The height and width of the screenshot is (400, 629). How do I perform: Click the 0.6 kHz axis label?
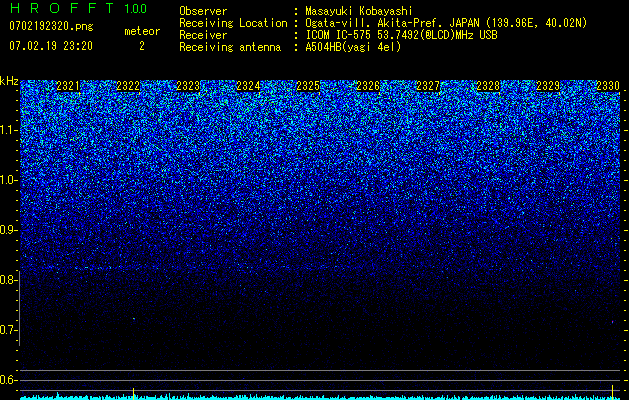tap(8, 380)
